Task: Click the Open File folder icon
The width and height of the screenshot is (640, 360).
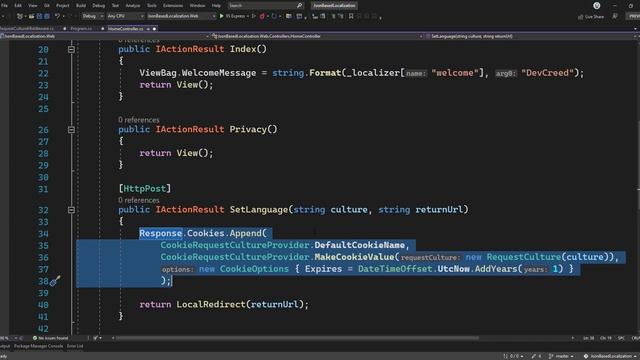Action: pos(31,16)
